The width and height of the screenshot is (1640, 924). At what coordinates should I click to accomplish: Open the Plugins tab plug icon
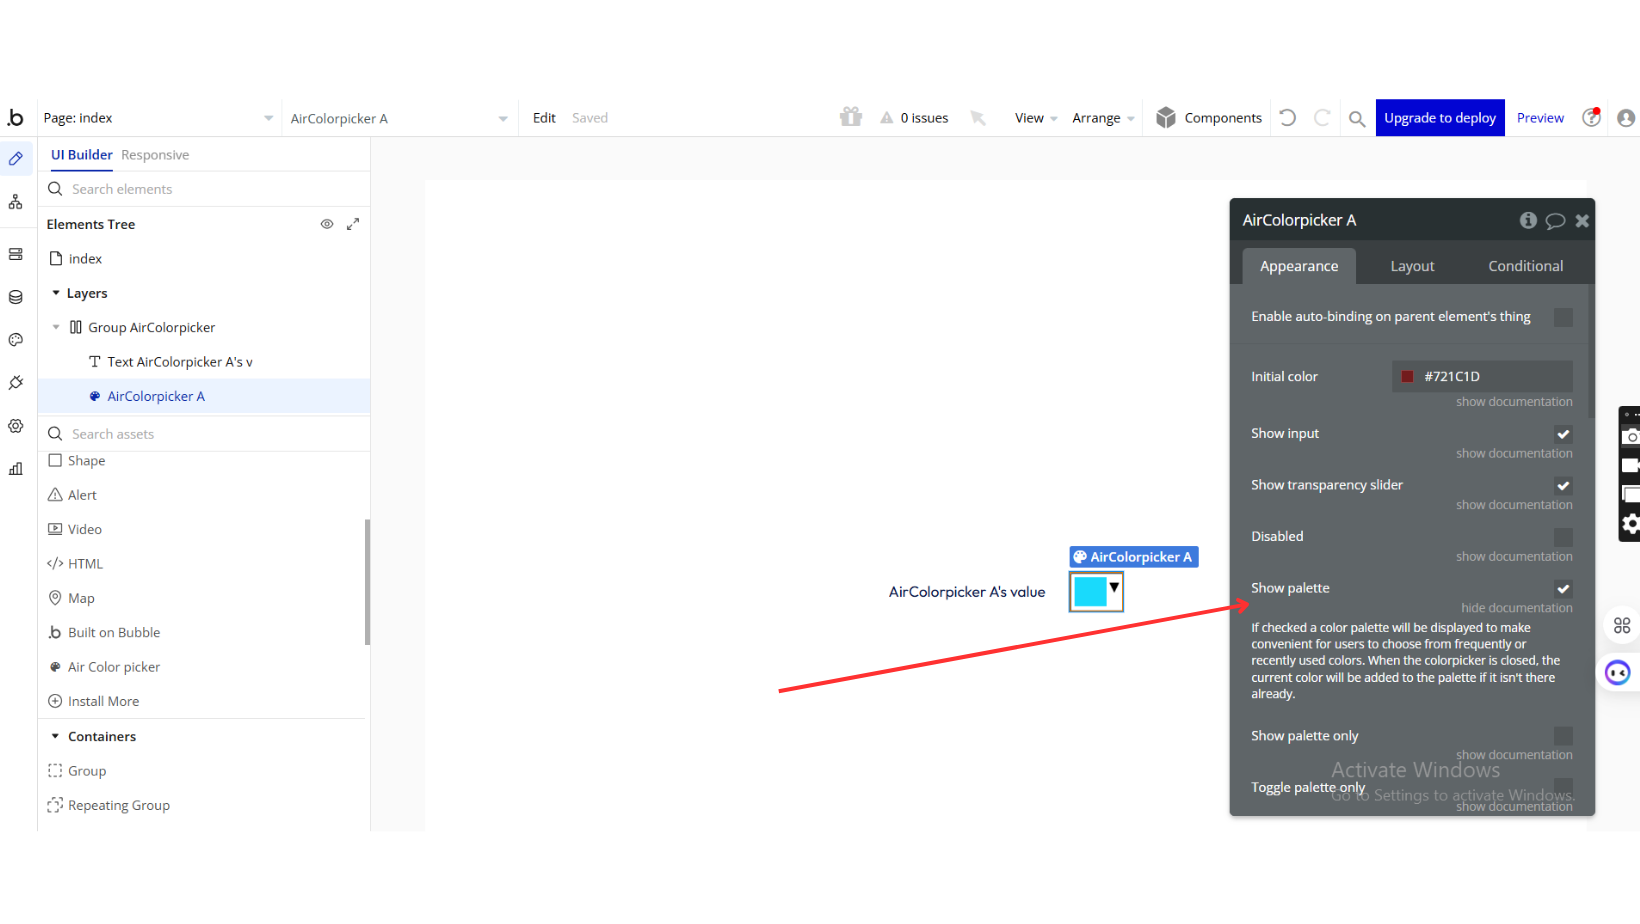click(16, 383)
